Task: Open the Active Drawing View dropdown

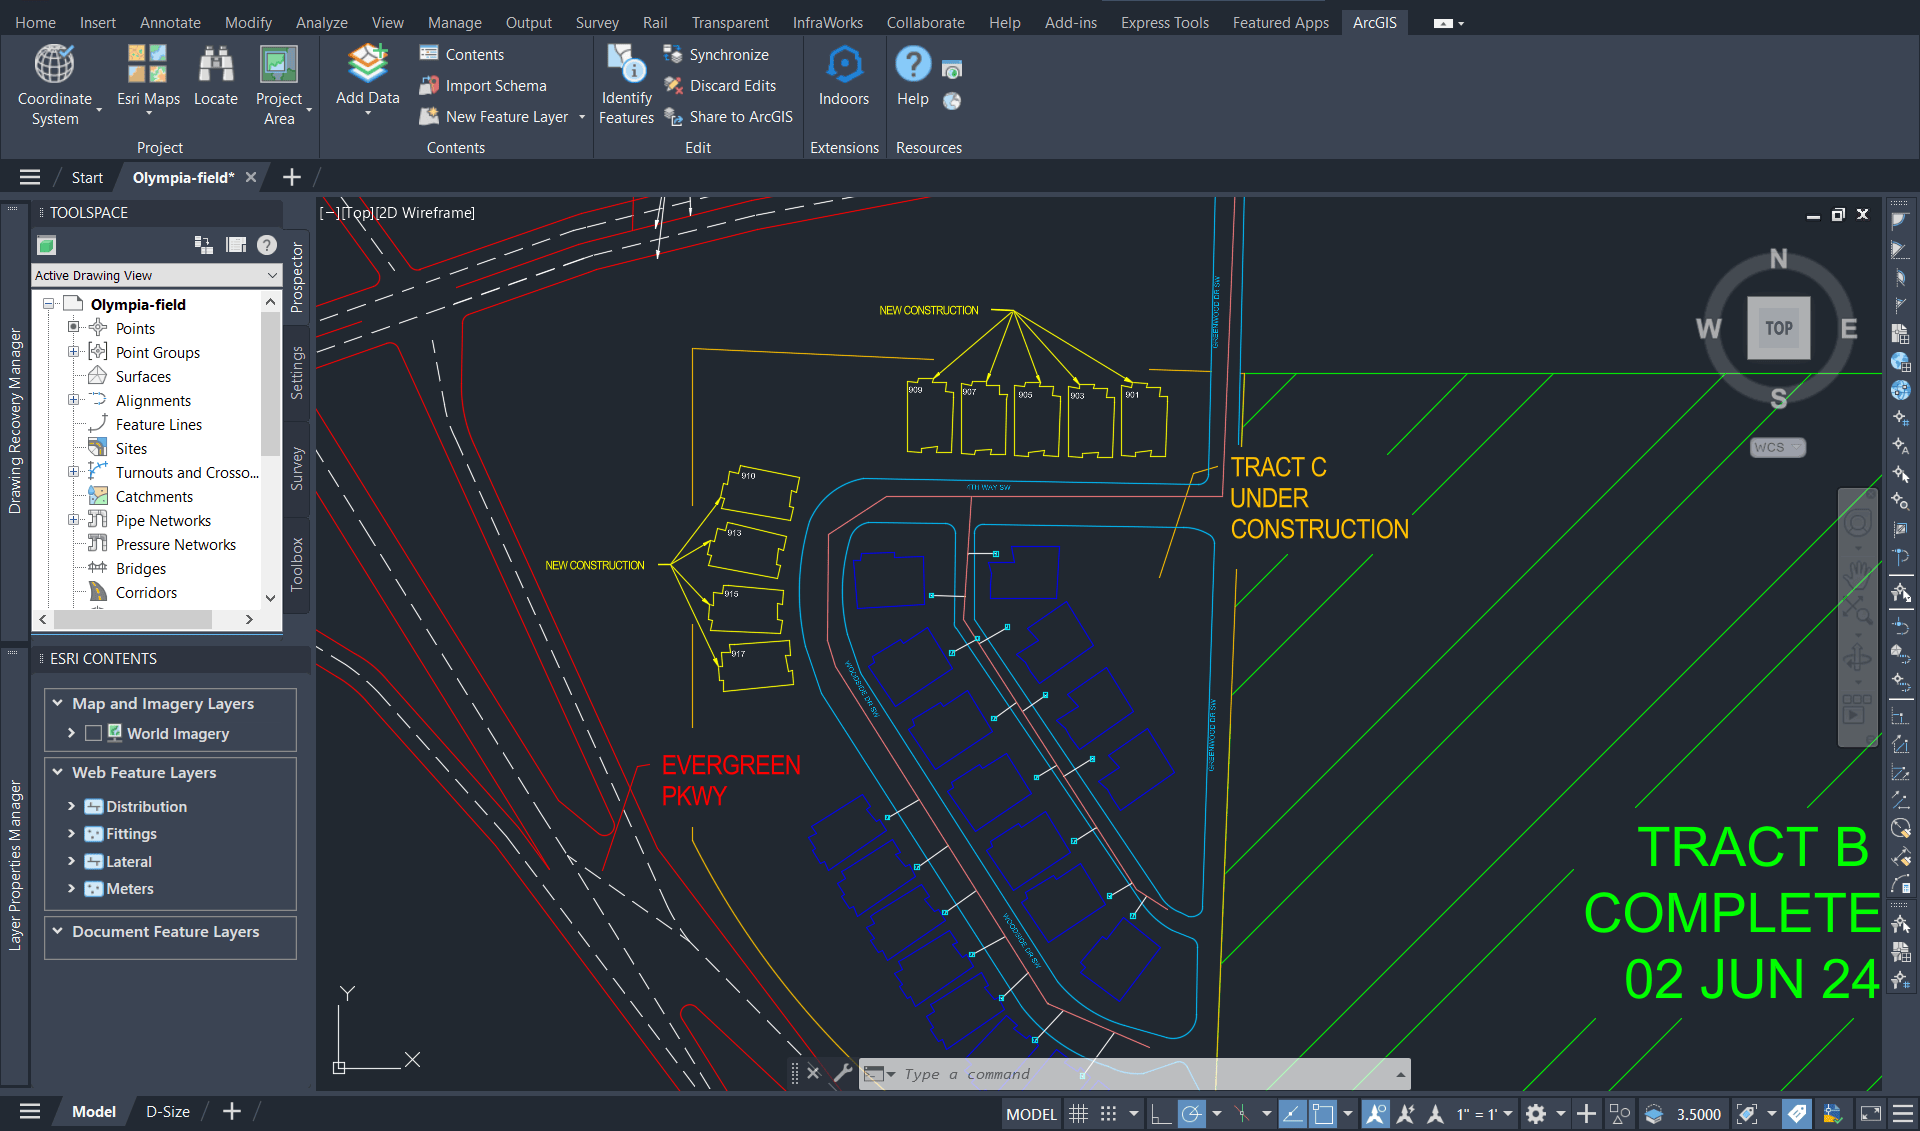Action: point(270,275)
